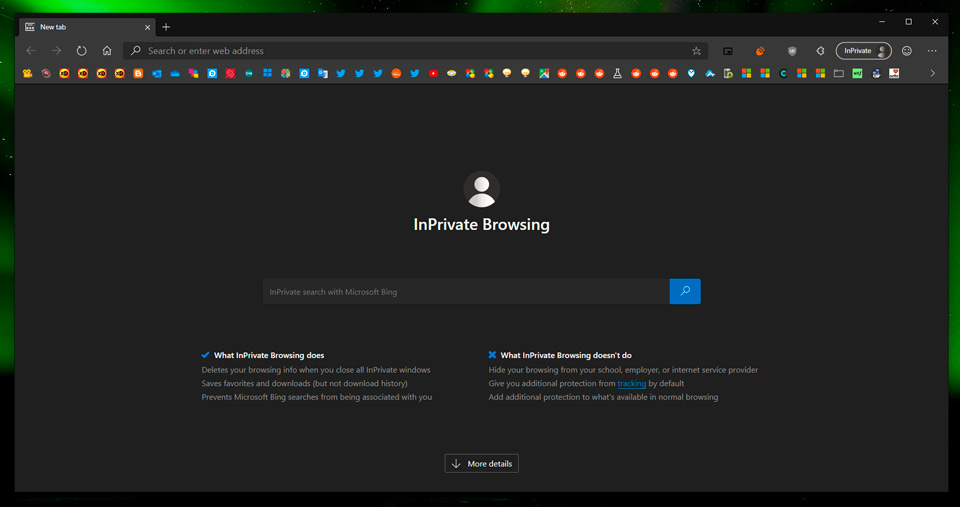Click "Add additional protection" line
960x507 pixels.
click(x=603, y=397)
